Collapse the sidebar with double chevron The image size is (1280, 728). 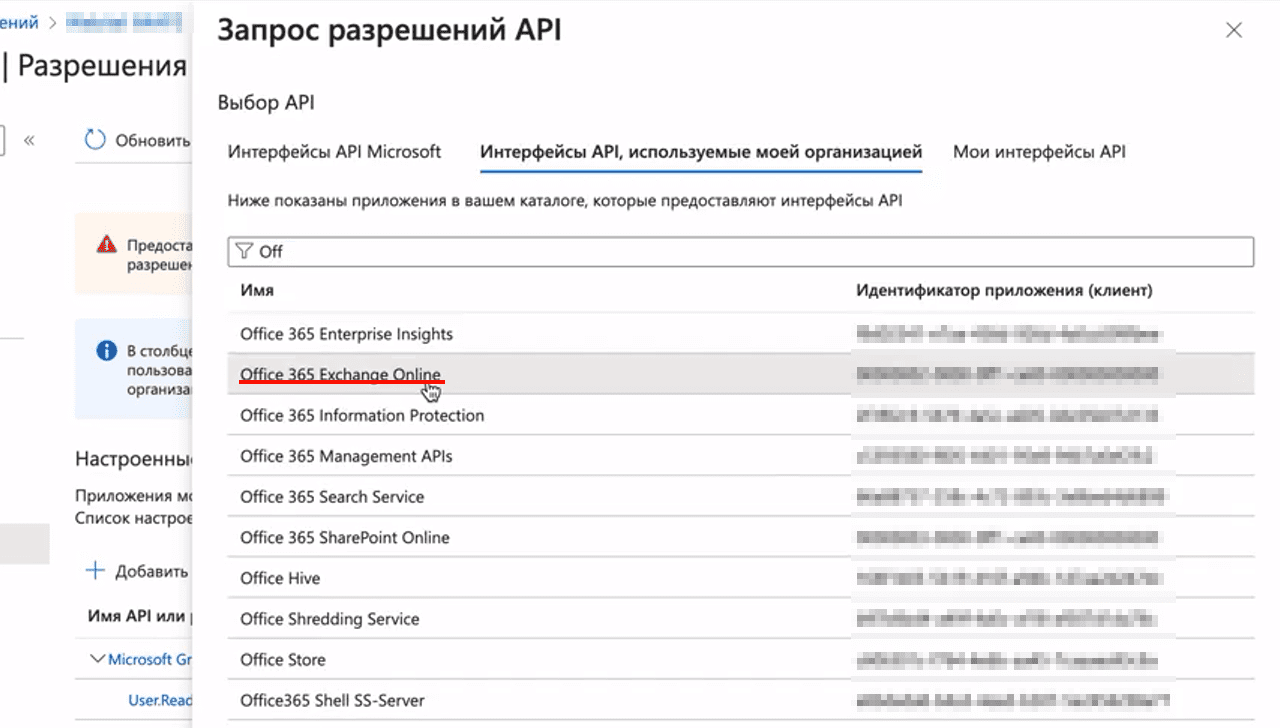(29, 140)
